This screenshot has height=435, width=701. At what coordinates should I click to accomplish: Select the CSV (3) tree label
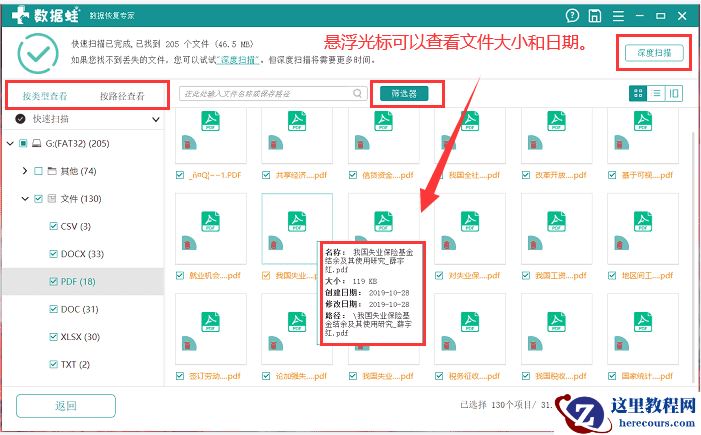pyautogui.click(x=76, y=226)
